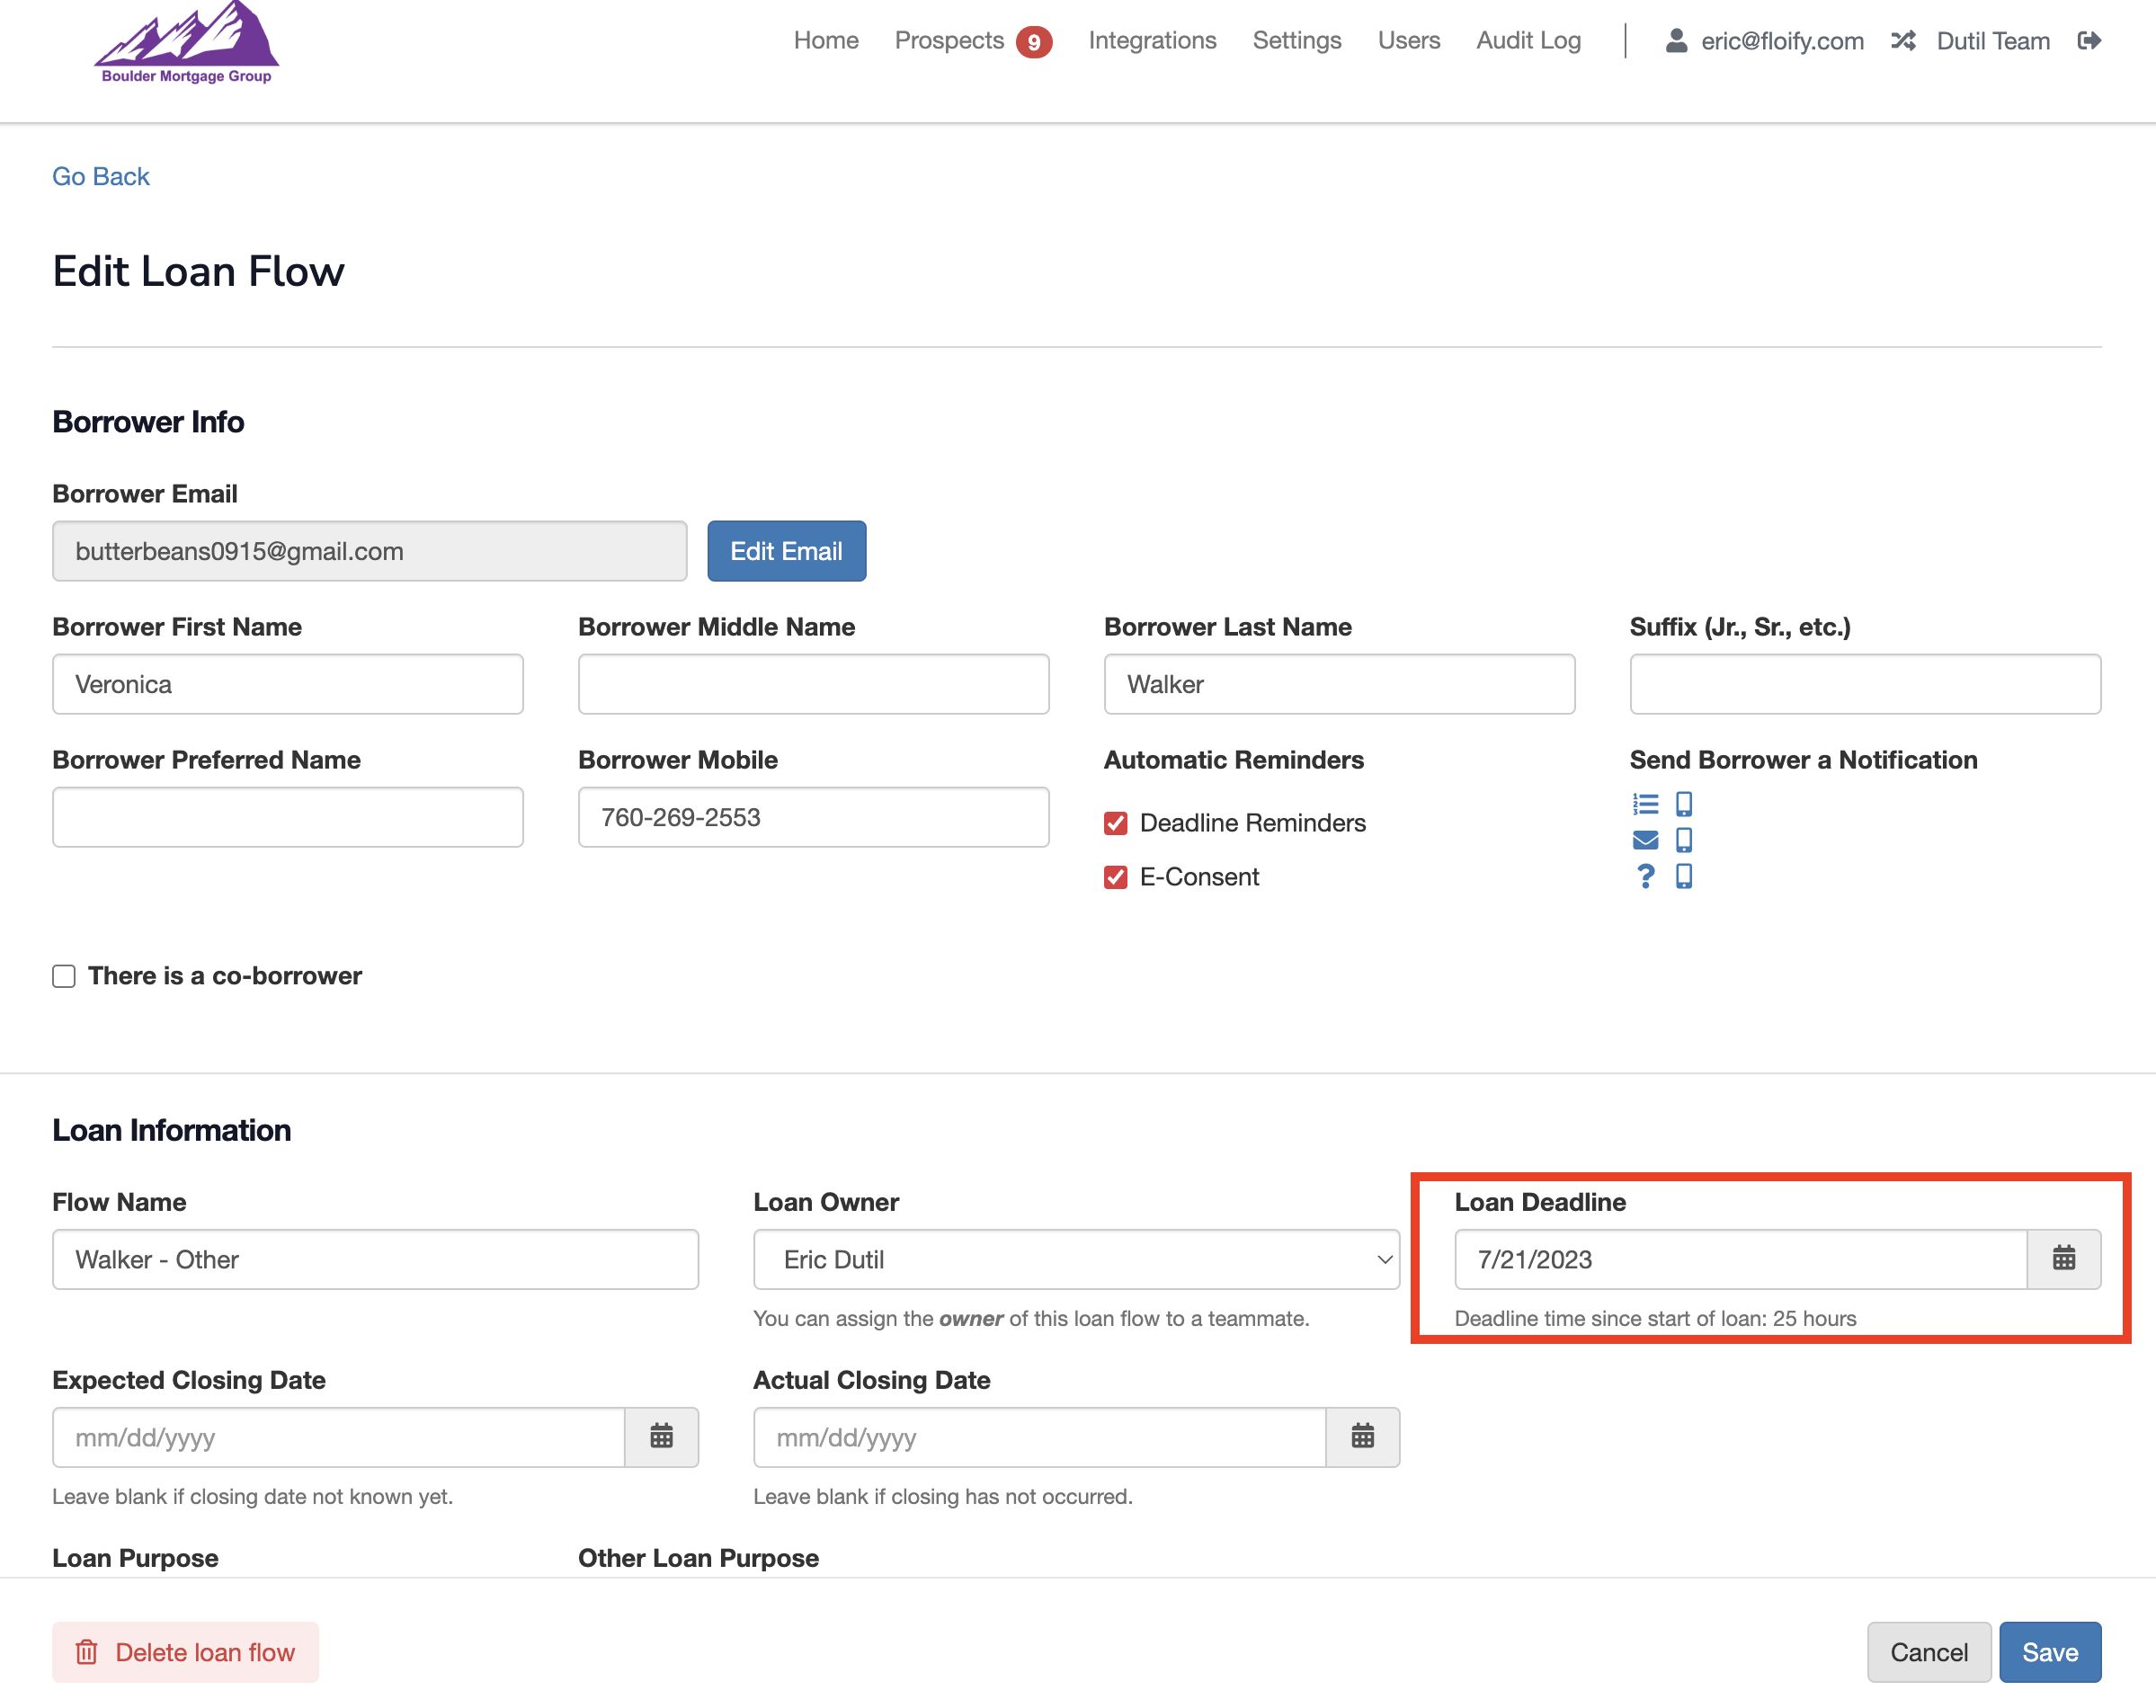Viewport: 2156px width, 1708px height.
Task: Open the Integrations nav item
Action: (1152, 41)
